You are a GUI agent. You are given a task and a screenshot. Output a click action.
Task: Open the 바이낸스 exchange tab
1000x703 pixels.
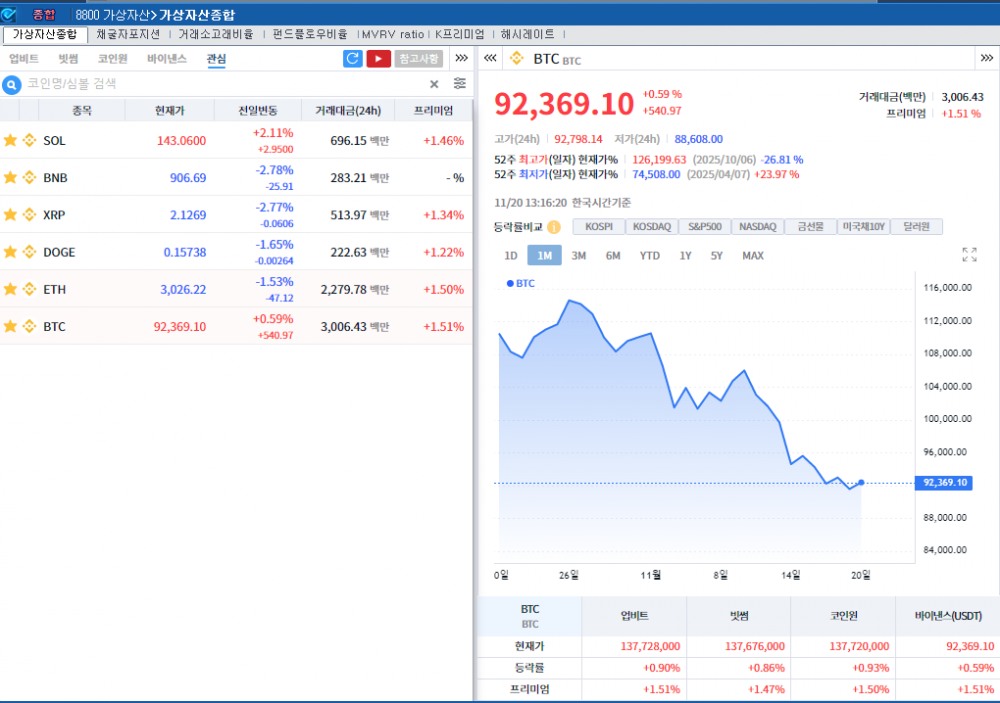tap(168, 58)
